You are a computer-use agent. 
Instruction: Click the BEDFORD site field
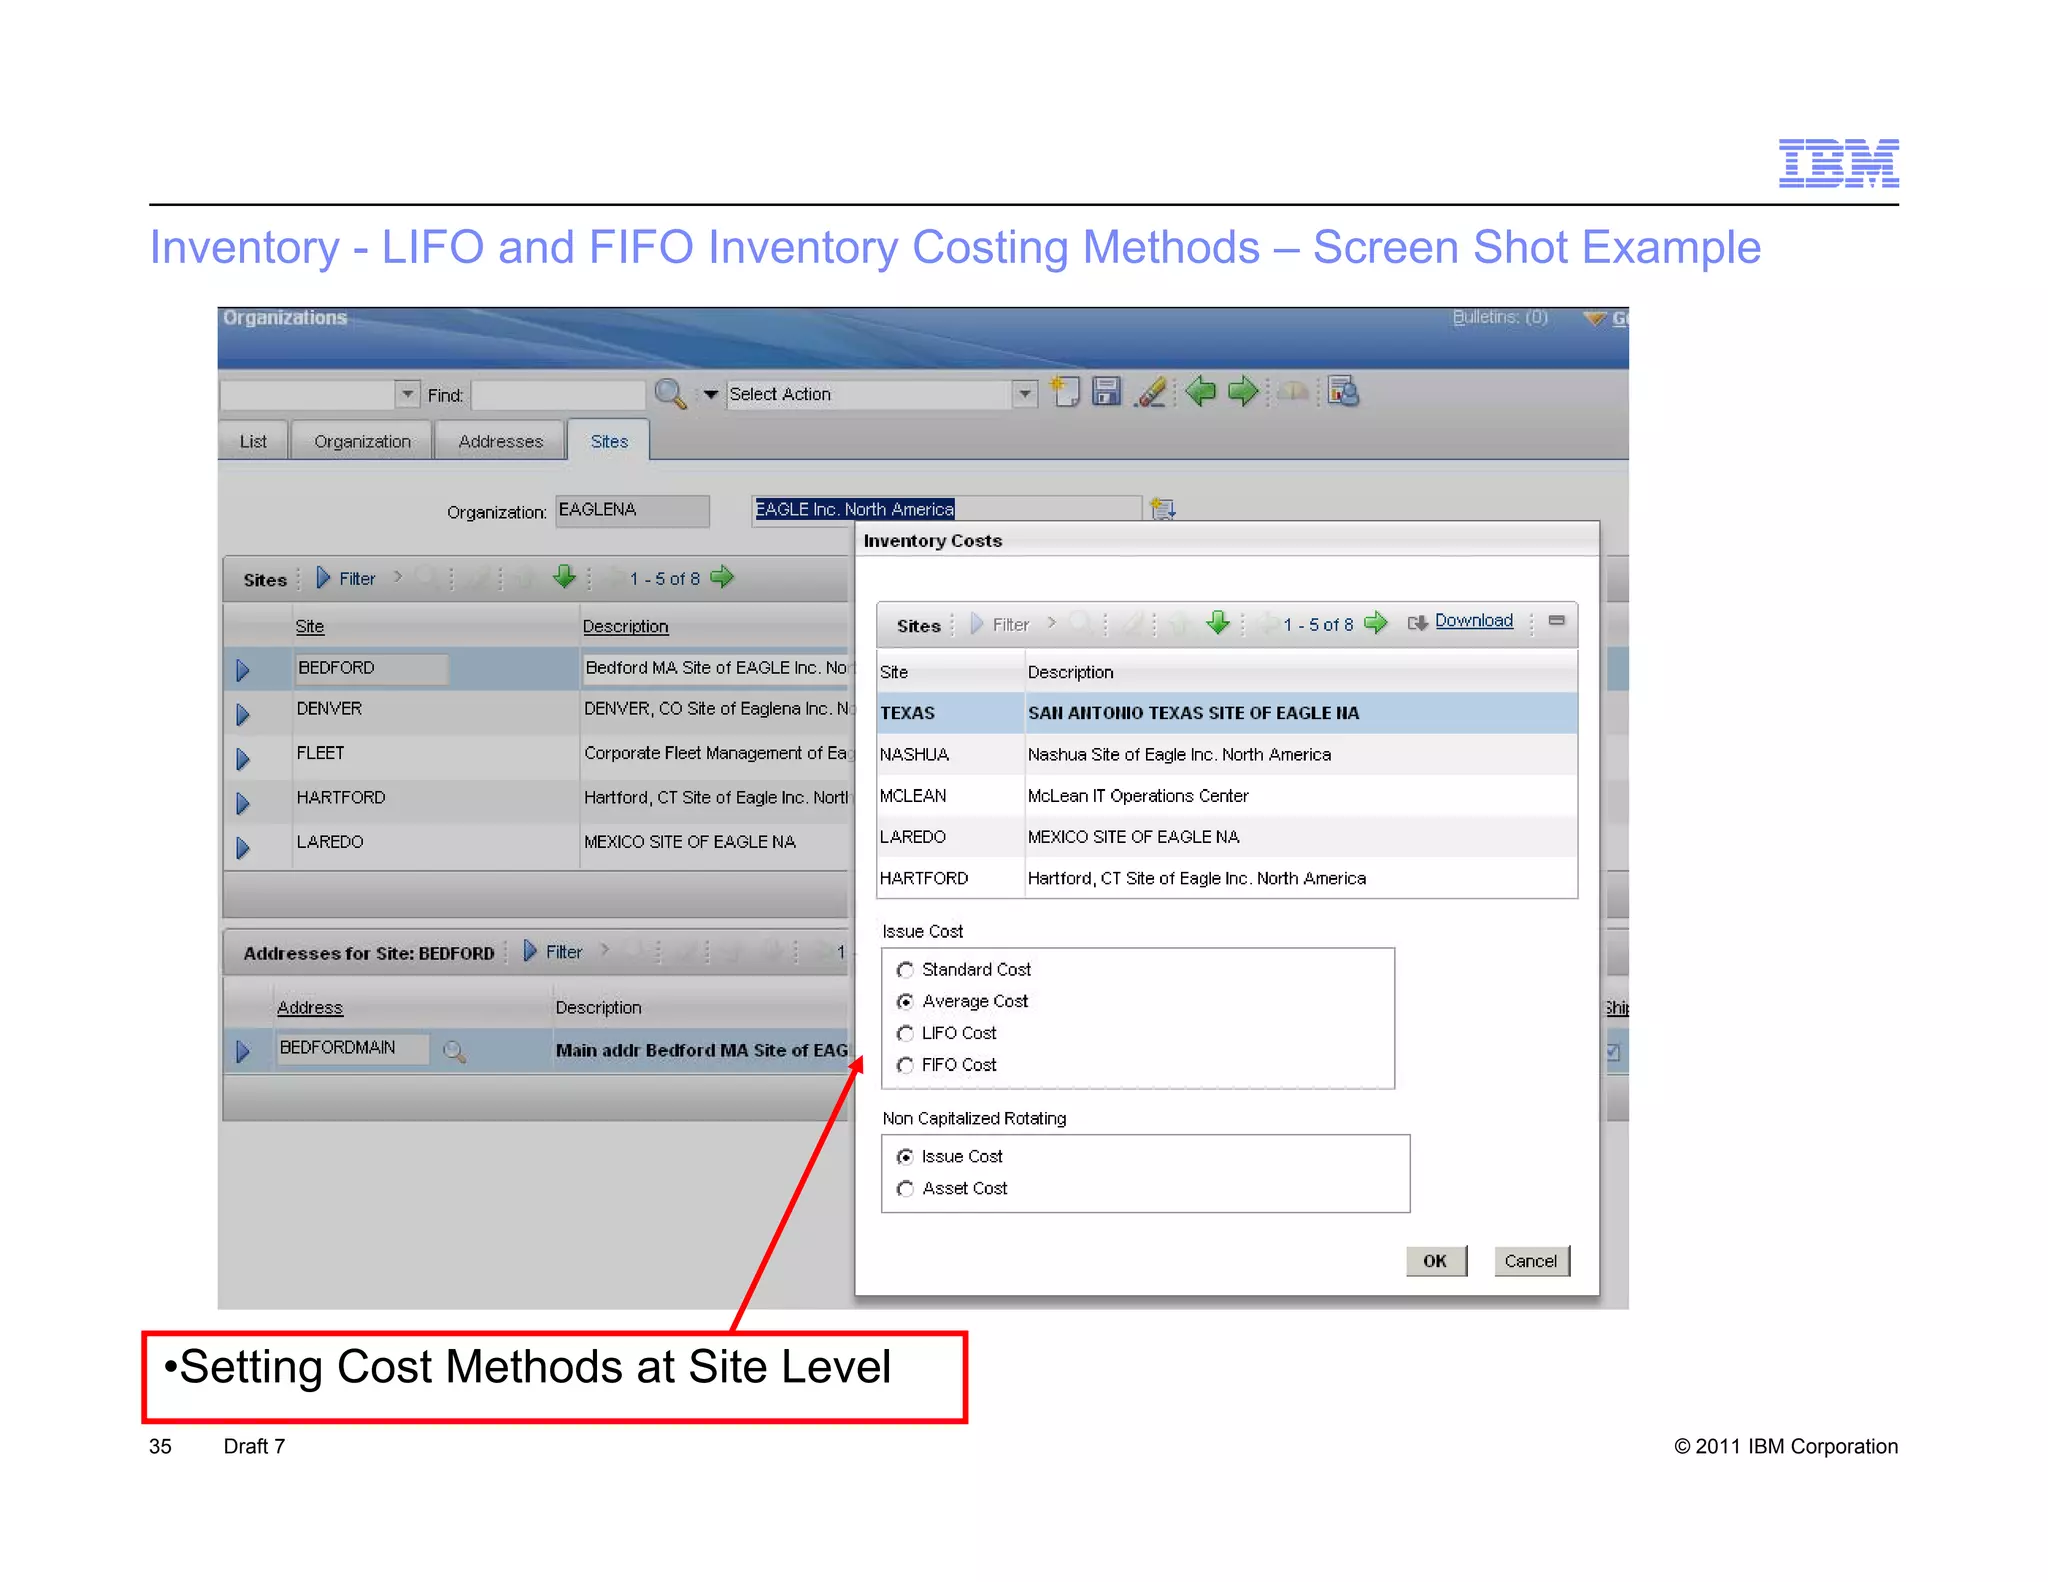coord(371,668)
